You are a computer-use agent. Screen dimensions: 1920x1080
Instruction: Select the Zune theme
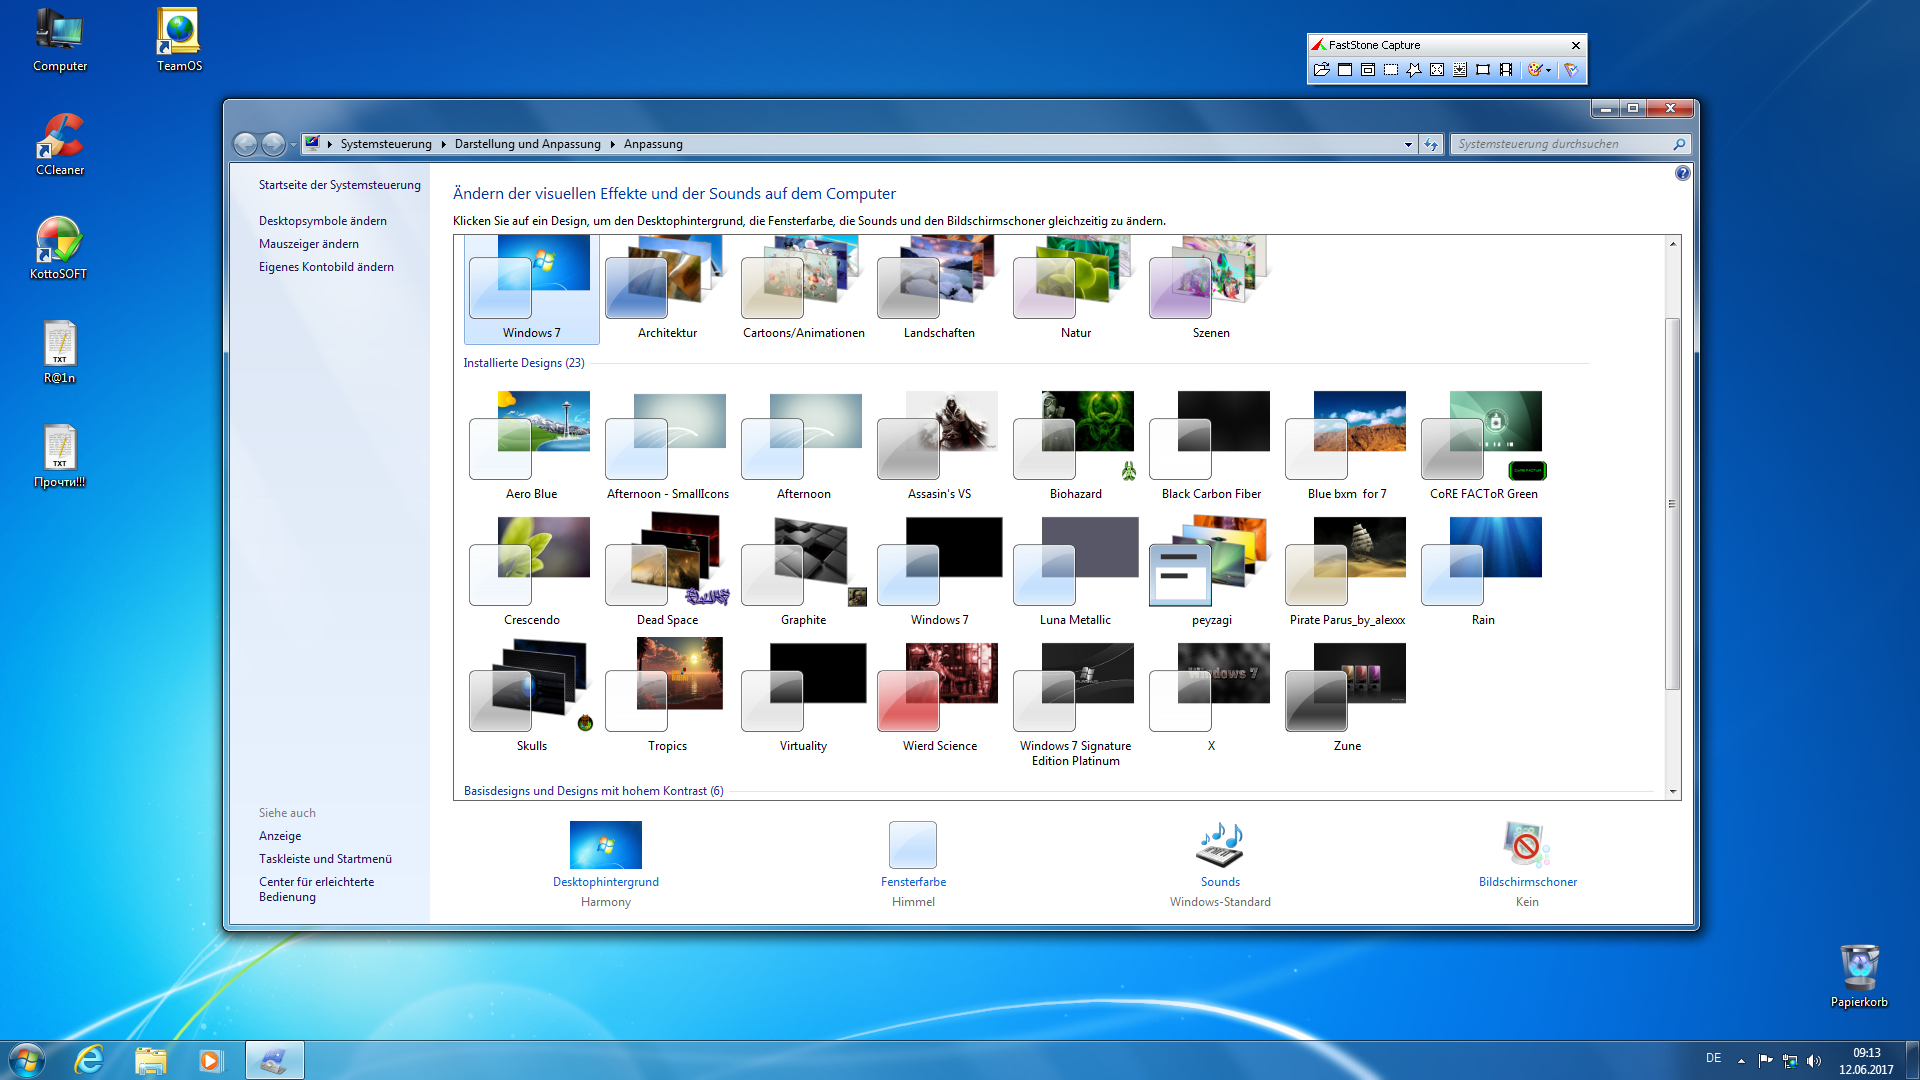click(x=1347, y=698)
